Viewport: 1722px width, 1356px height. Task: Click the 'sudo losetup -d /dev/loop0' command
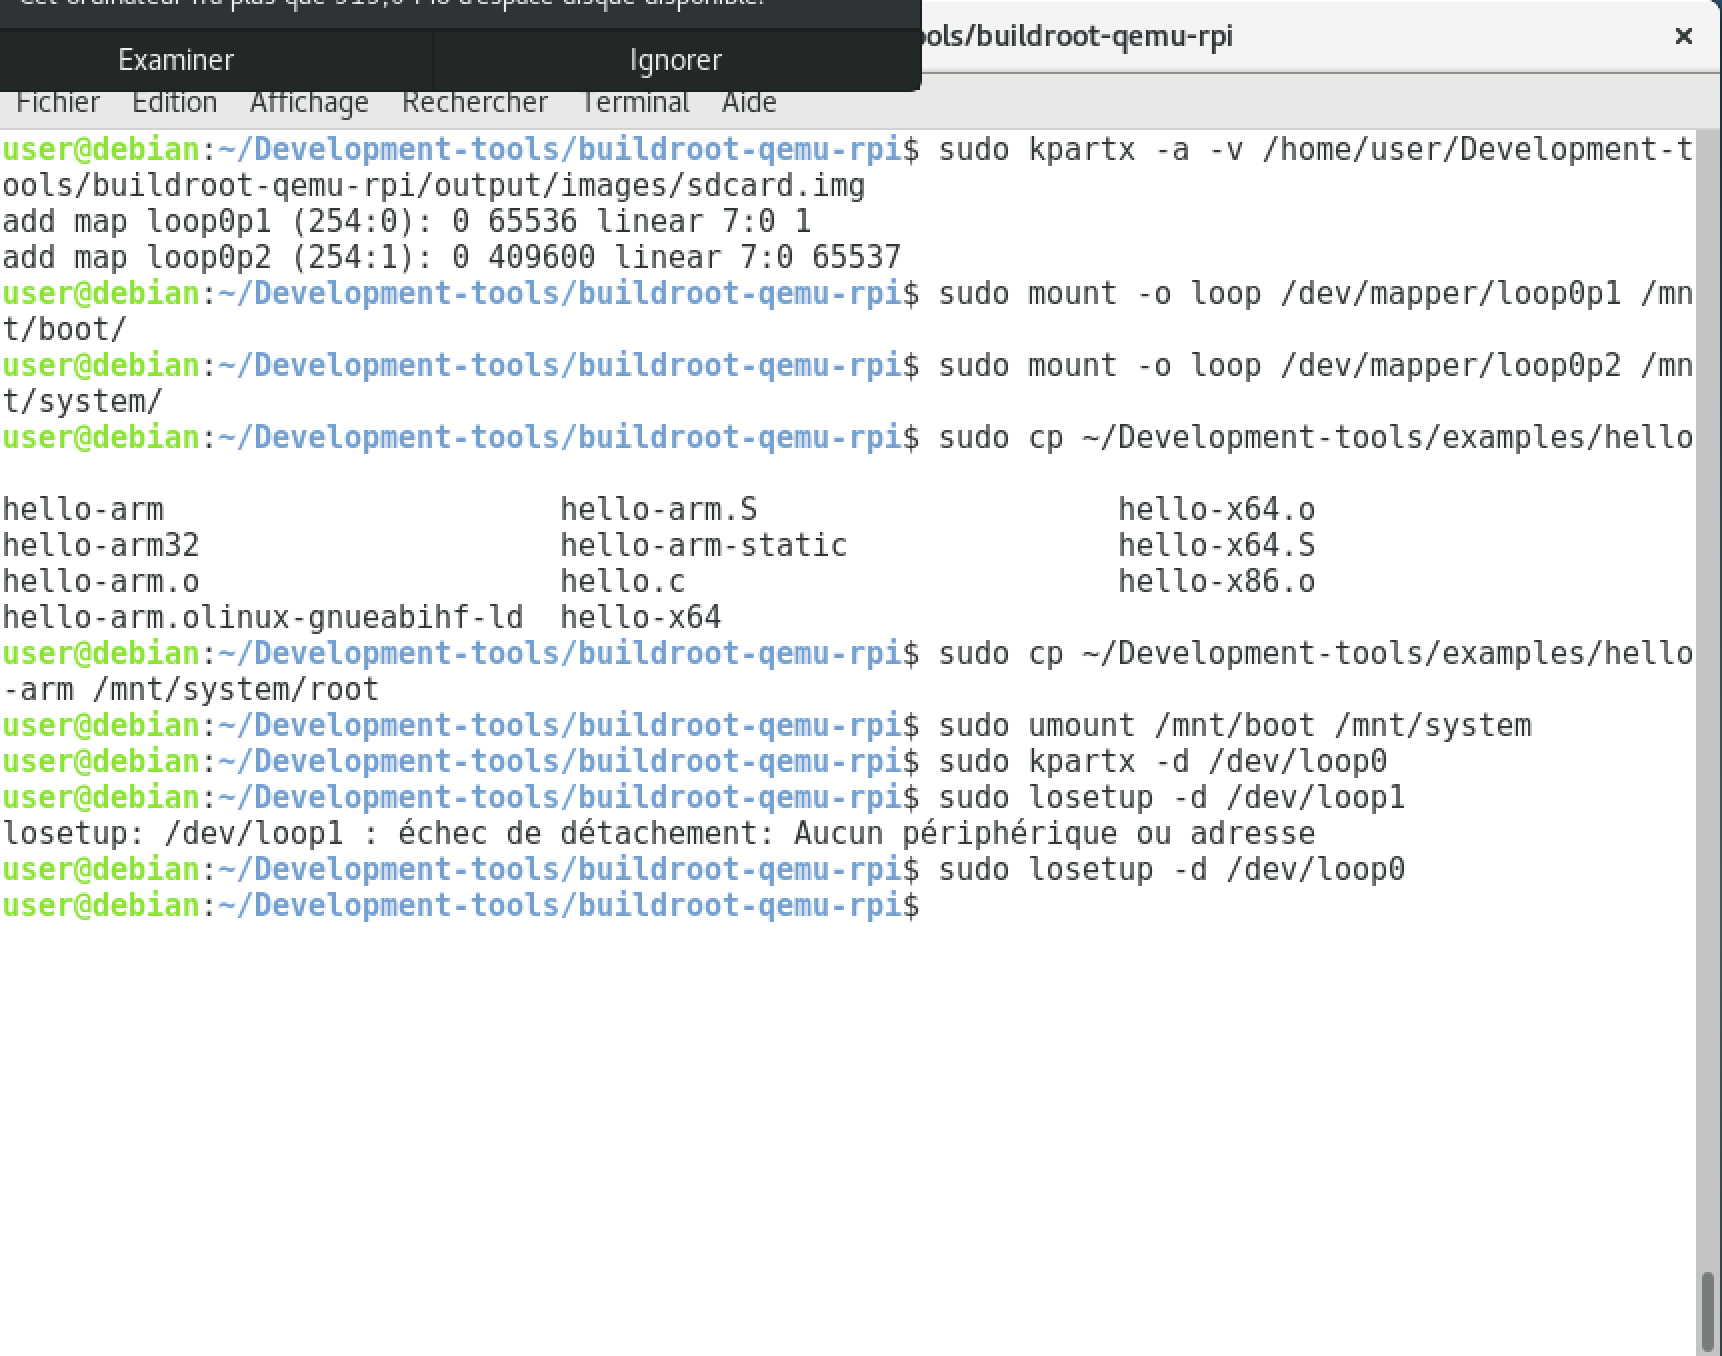[x=1172, y=869]
